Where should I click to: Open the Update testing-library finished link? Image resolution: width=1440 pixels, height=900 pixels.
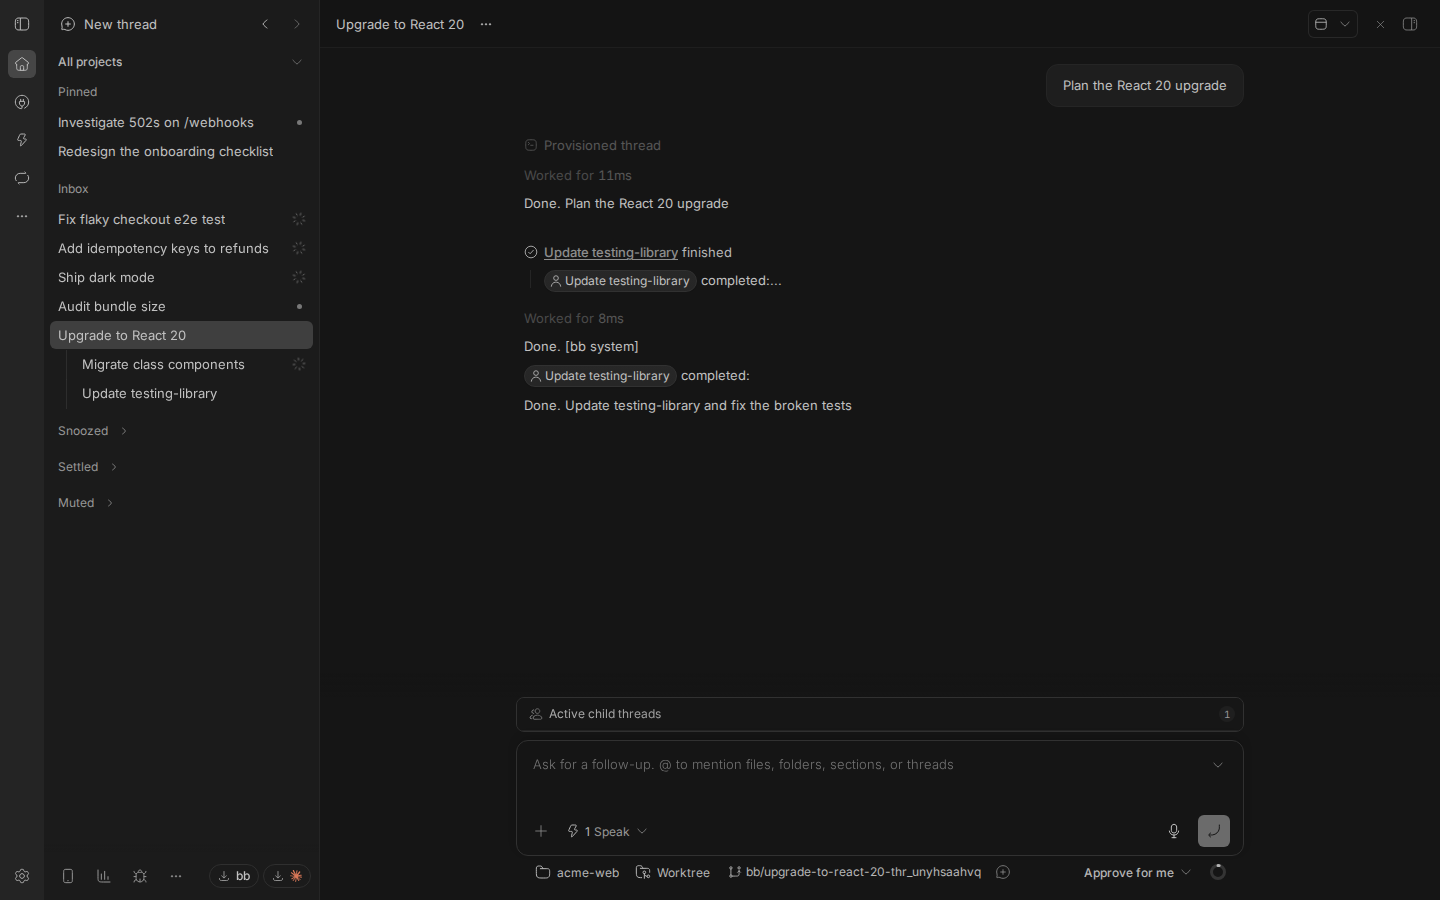611,252
